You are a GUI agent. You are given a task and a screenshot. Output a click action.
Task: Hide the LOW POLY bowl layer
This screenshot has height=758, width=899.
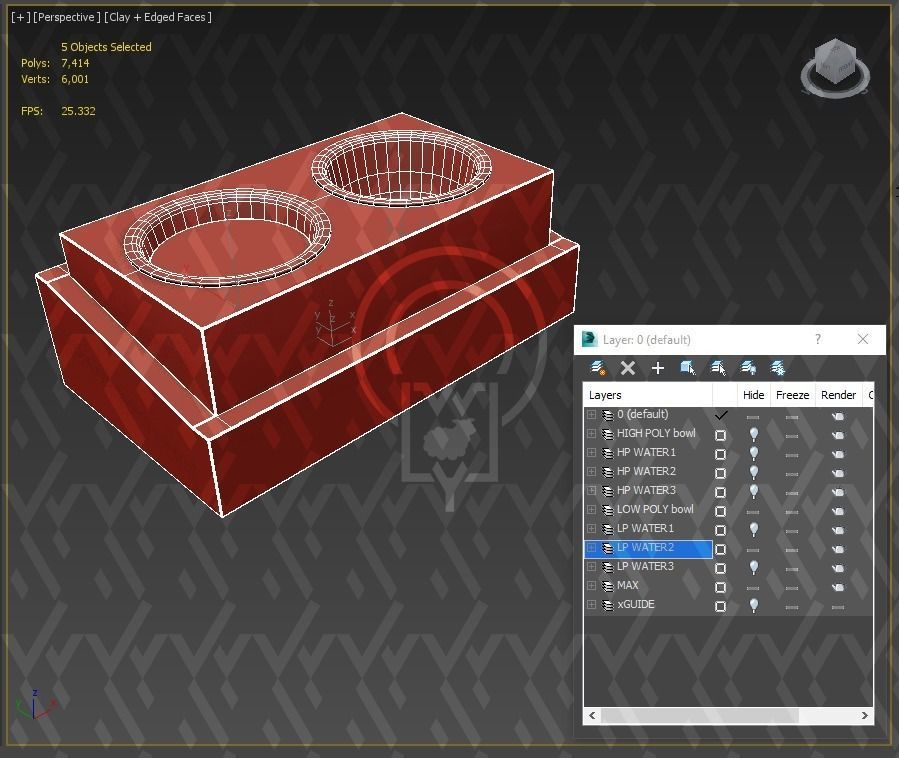(x=753, y=511)
